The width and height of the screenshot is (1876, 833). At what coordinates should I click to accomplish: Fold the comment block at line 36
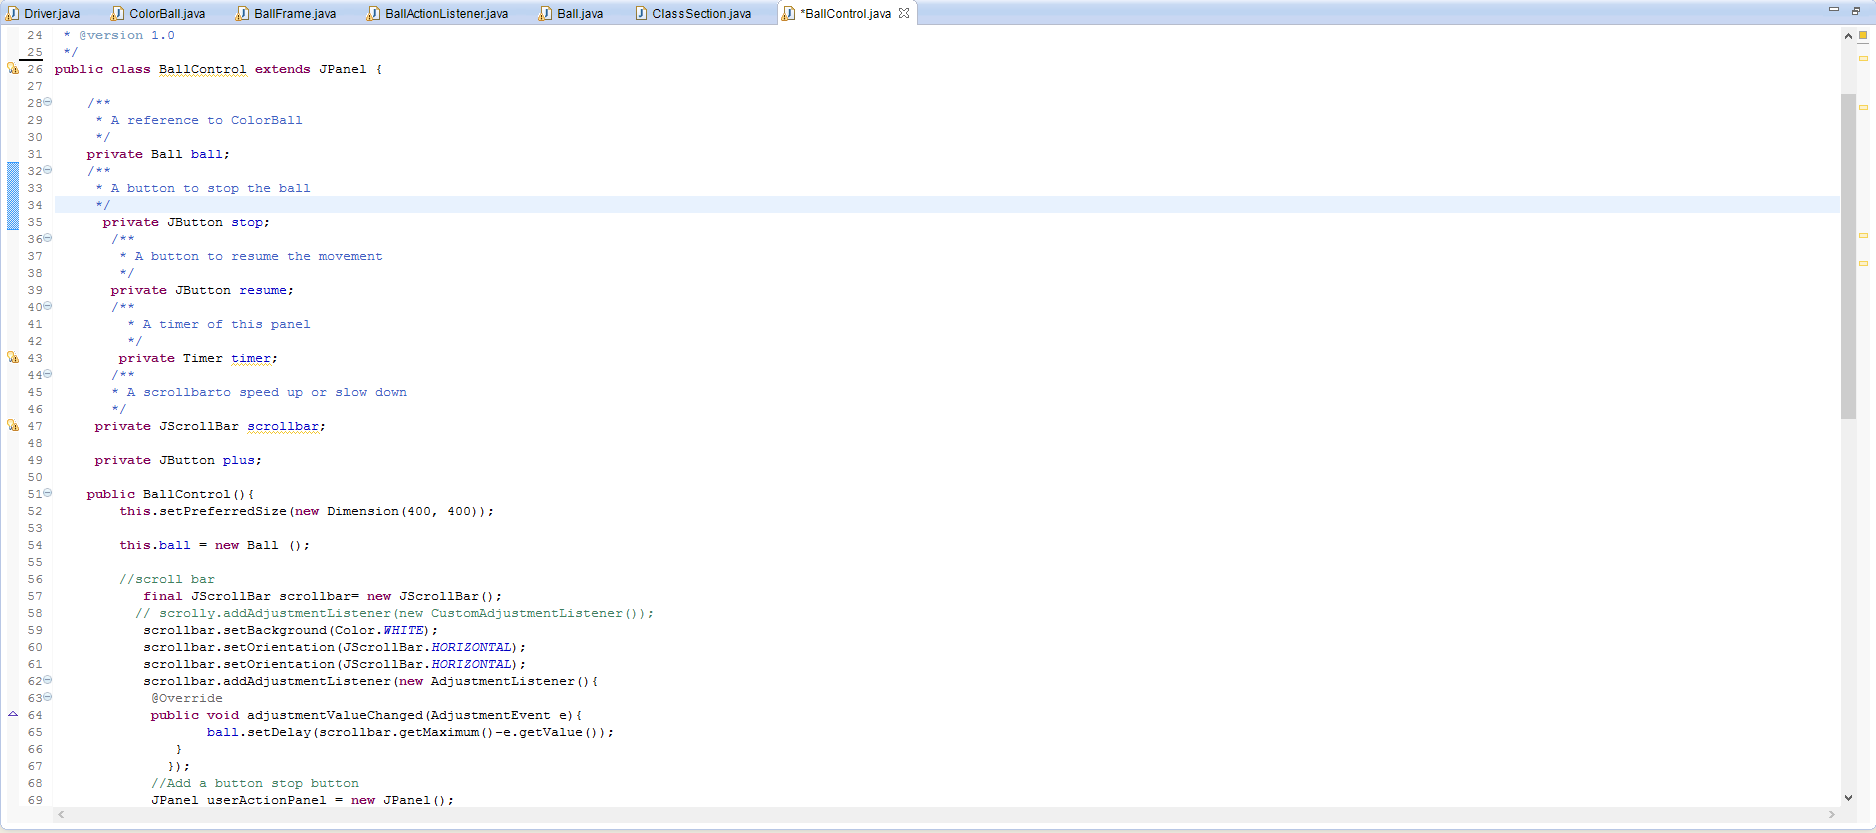(x=48, y=238)
